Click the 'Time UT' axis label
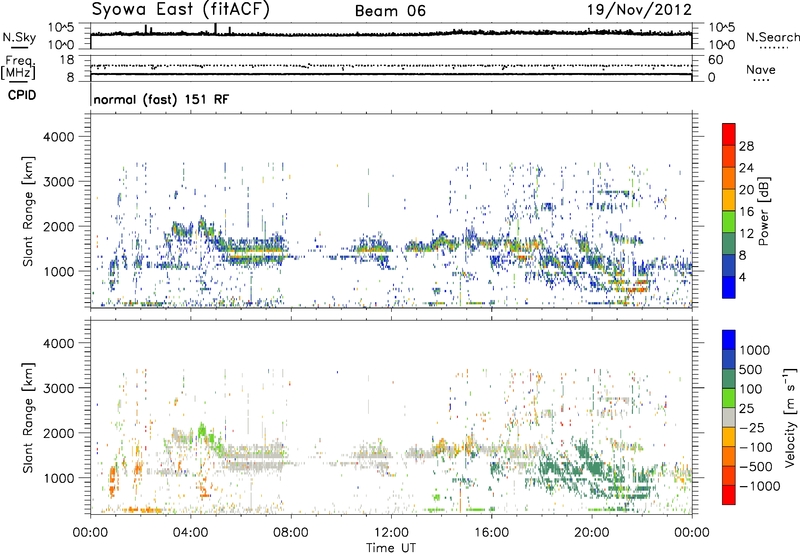This screenshot has height=554, width=800. 391,548
